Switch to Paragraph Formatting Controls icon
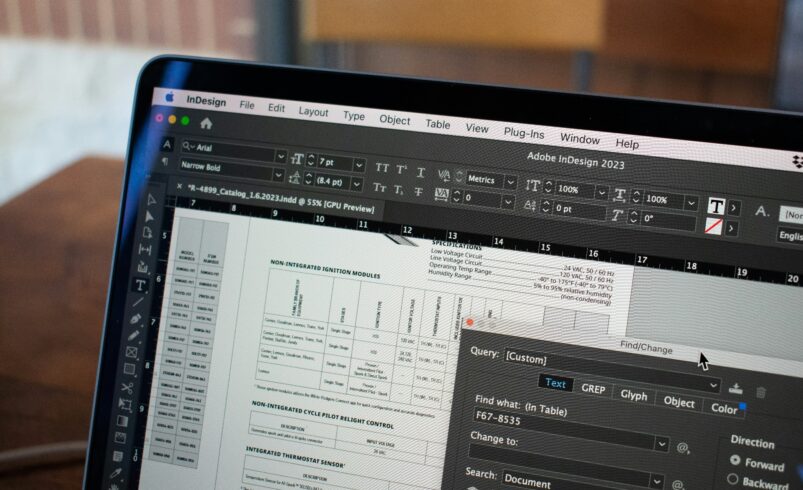 pos(165,162)
